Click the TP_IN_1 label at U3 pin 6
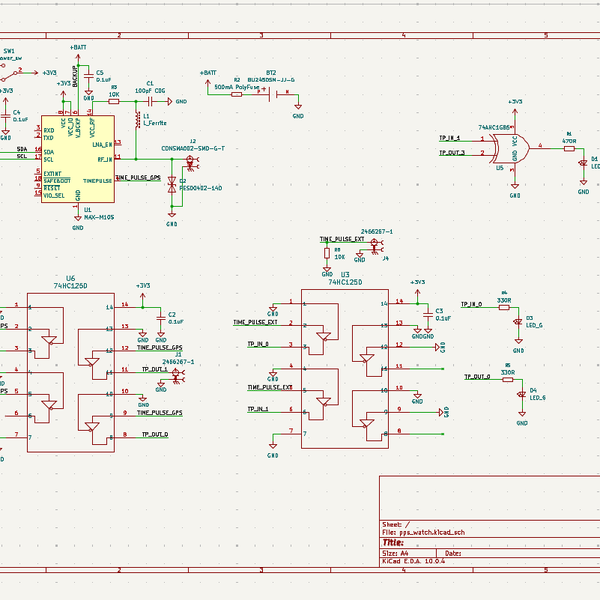Image resolution: width=600 pixels, height=600 pixels. click(258, 409)
